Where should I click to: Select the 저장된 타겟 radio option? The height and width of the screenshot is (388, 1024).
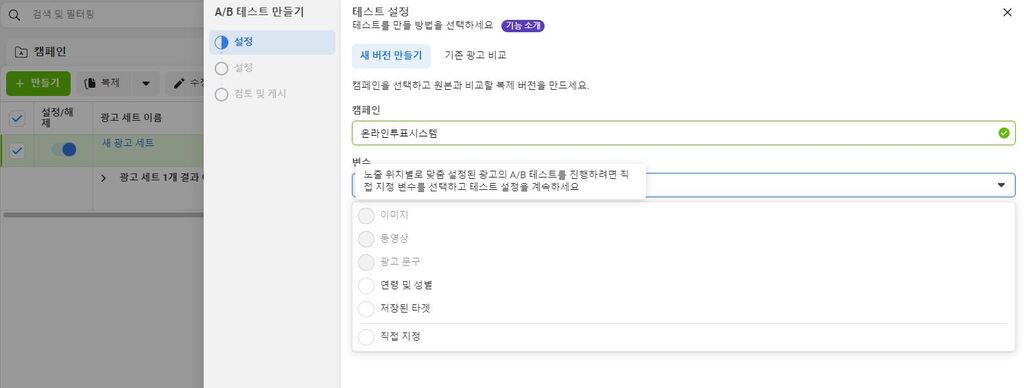click(366, 308)
